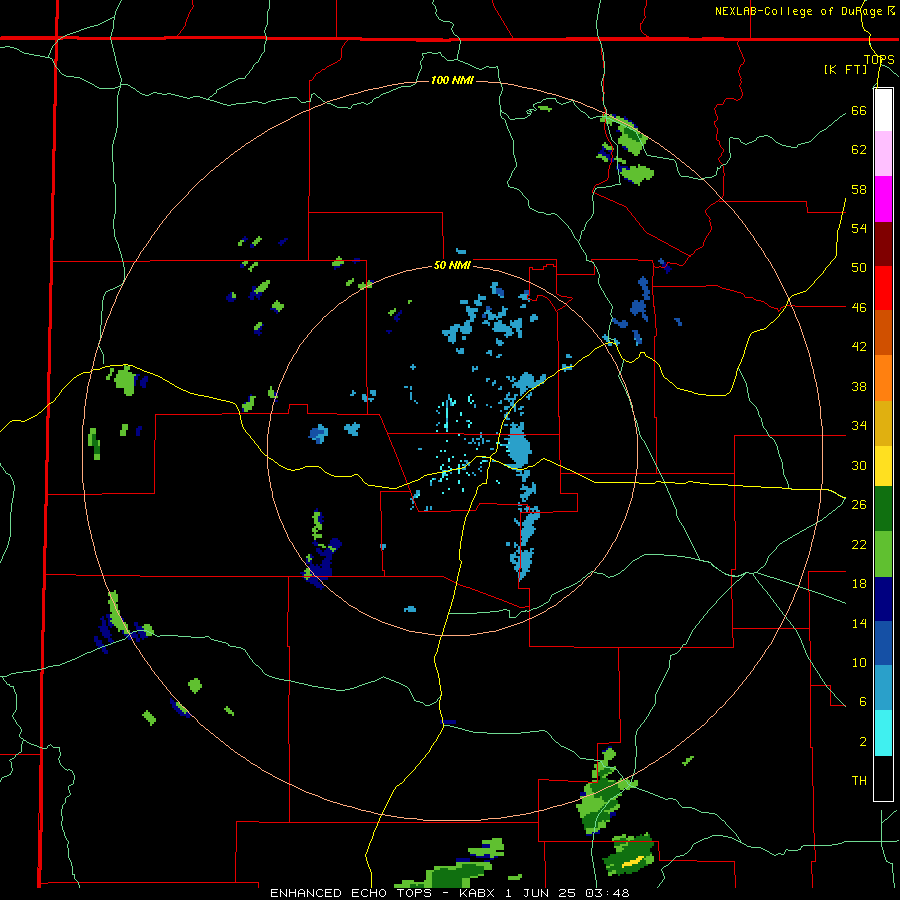Viewport: 900px width, 900px height.
Task: Click the KABX station identifier in the caption
Action: coord(479,893)
